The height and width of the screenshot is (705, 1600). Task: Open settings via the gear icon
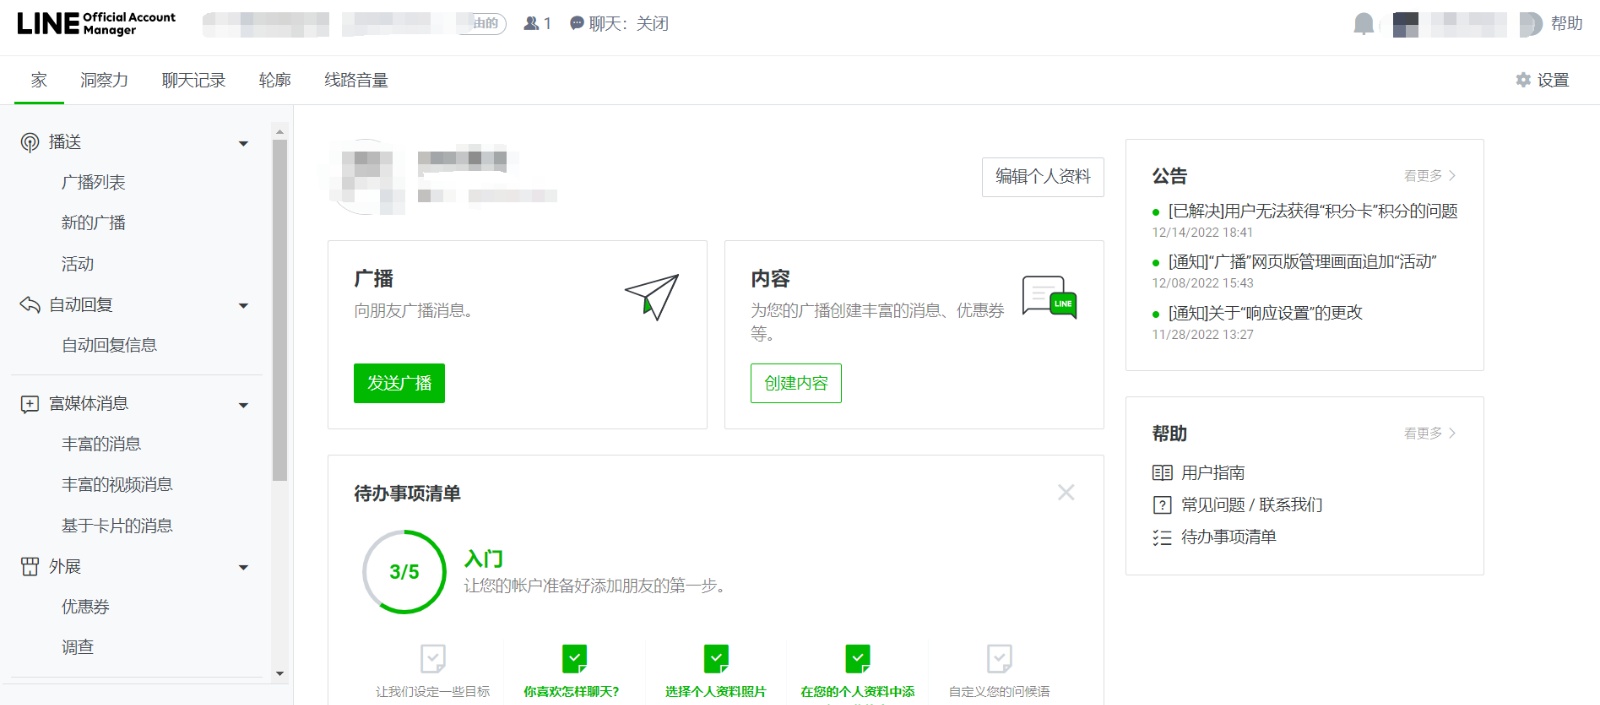1523,80
